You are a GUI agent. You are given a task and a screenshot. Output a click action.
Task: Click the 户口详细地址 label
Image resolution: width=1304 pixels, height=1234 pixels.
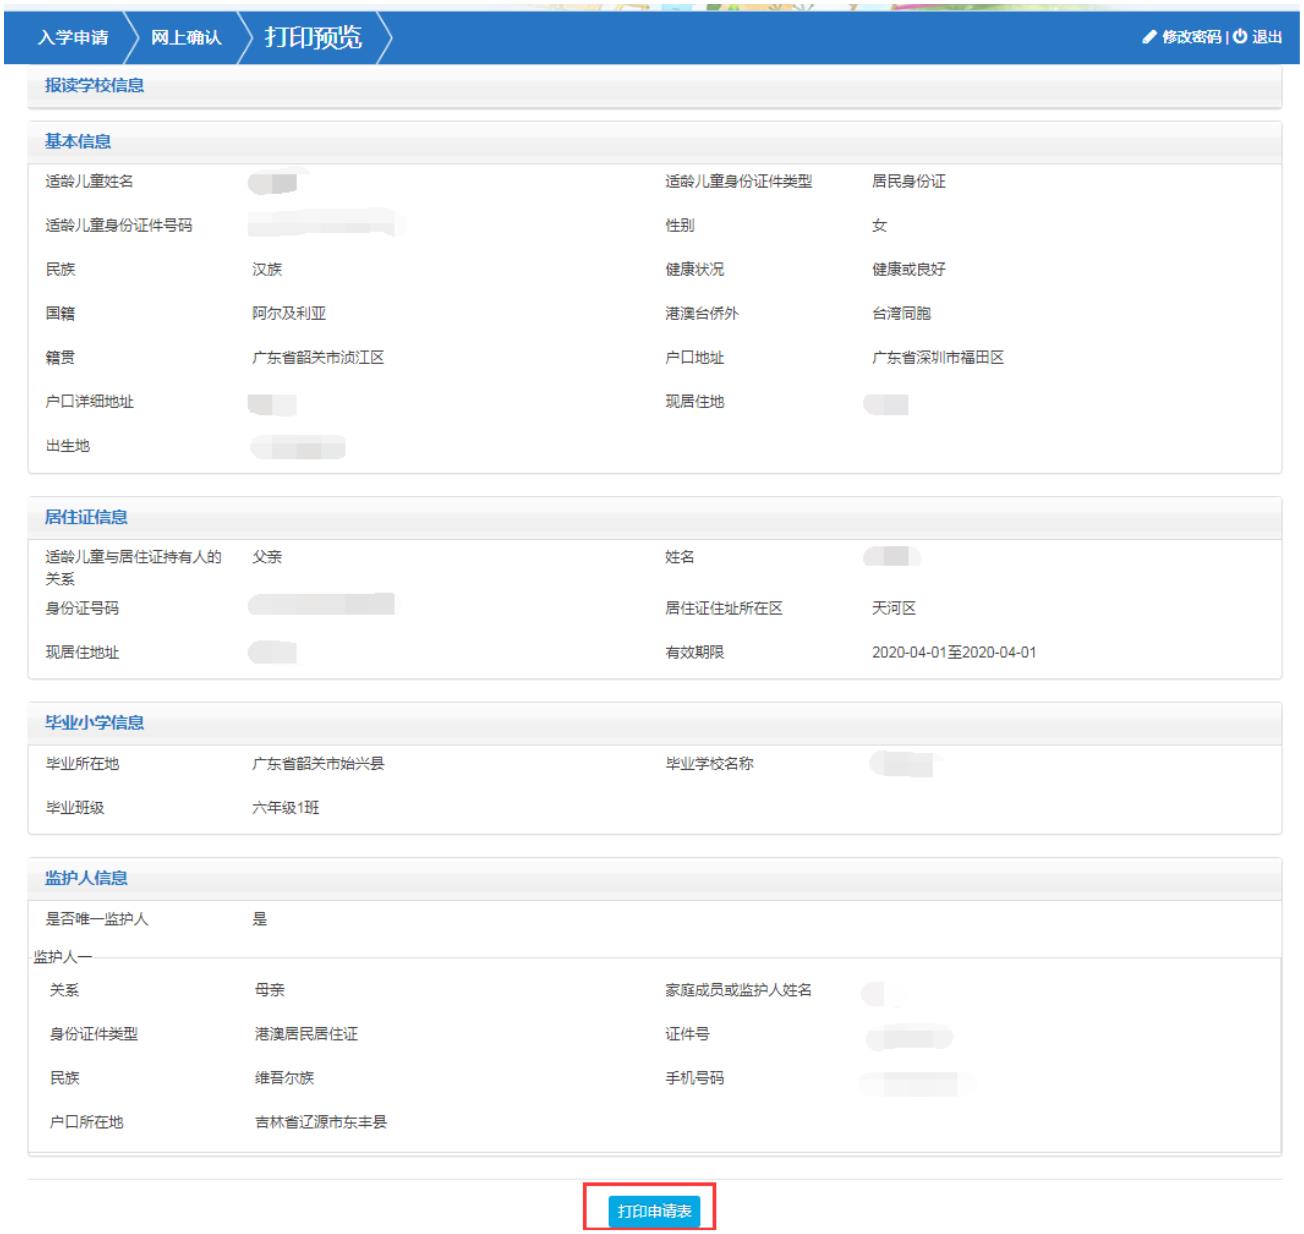[x=89, y=402]
